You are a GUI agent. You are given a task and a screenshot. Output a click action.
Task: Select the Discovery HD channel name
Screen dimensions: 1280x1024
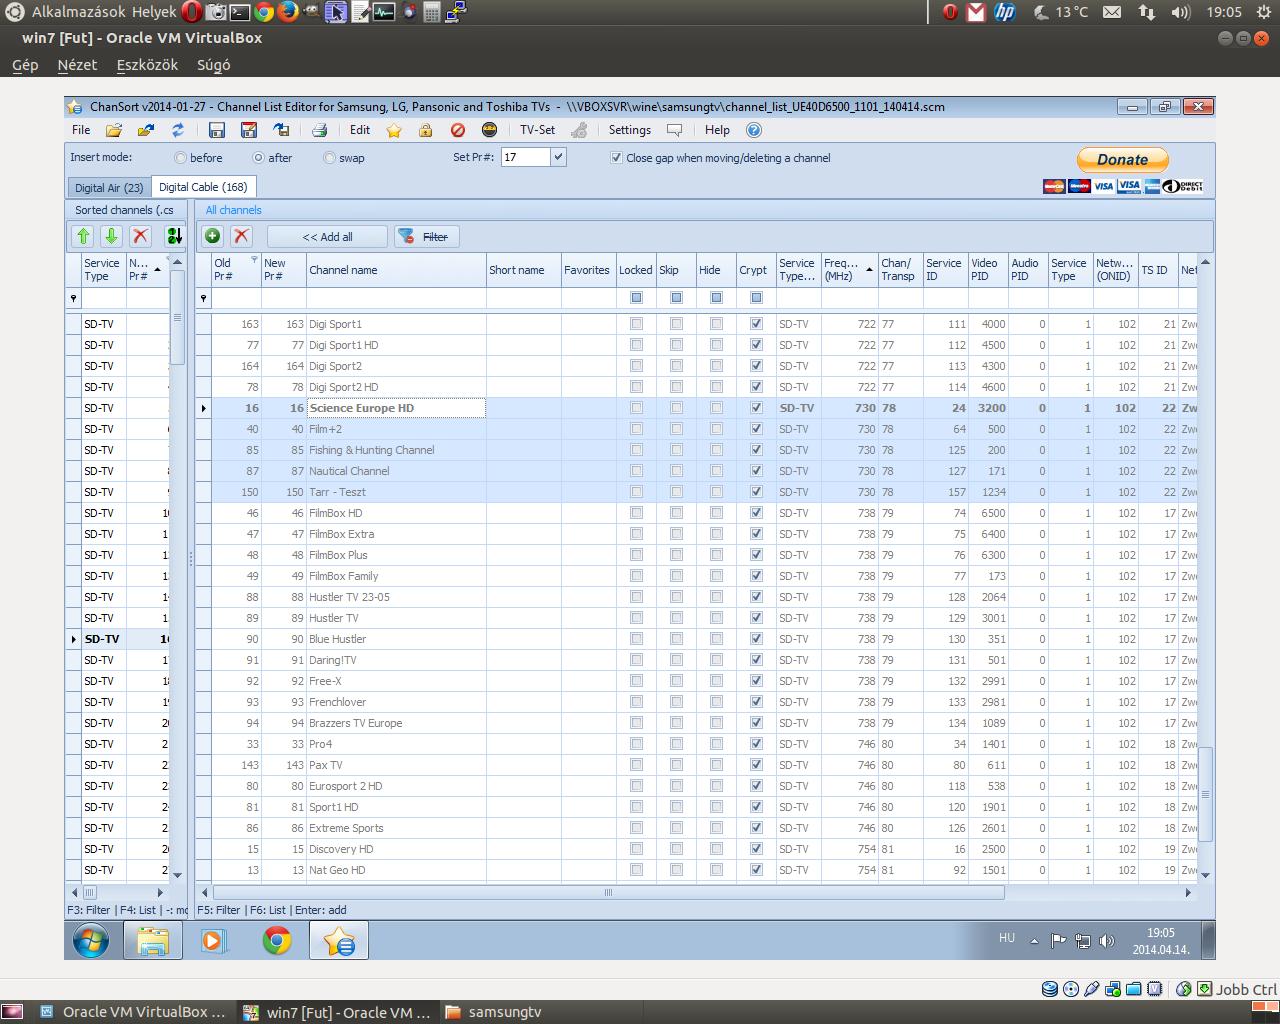341,849
